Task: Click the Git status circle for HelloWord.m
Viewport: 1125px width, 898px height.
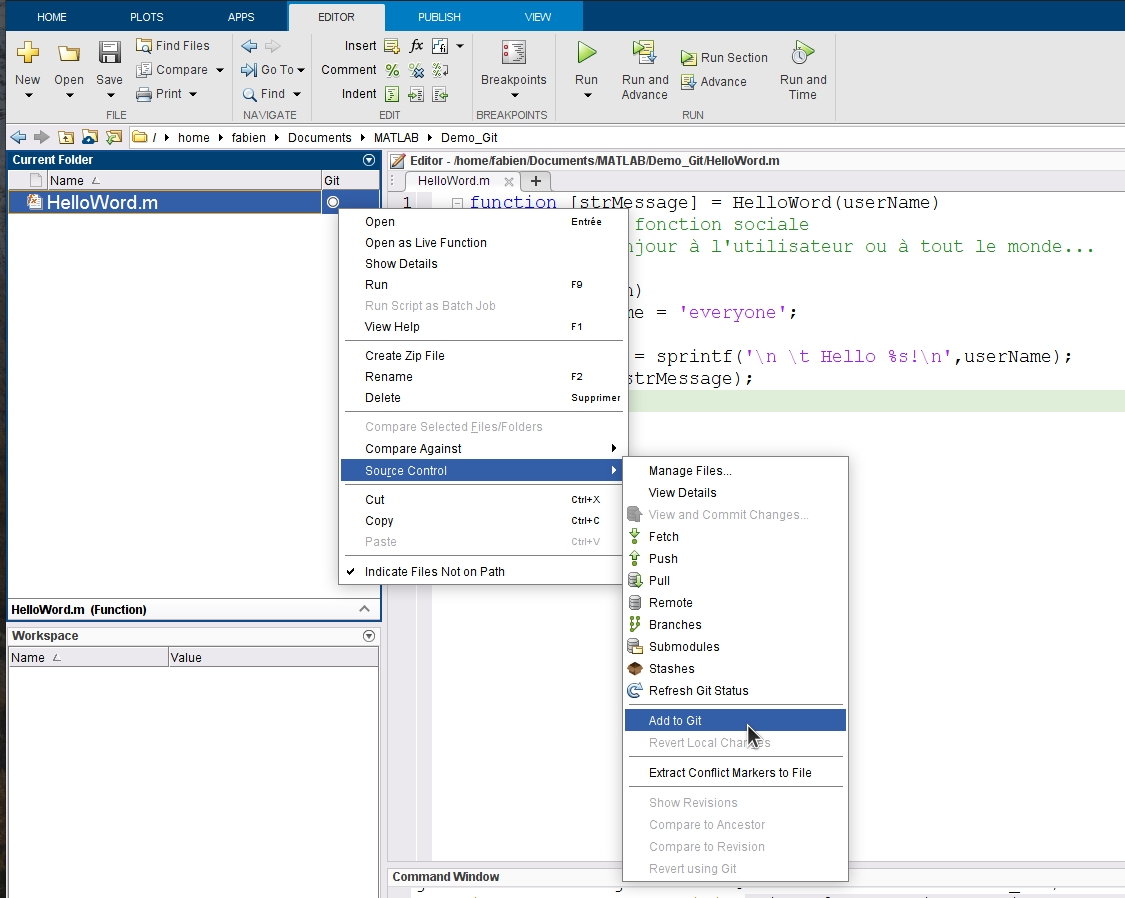Action: (333, 203)
